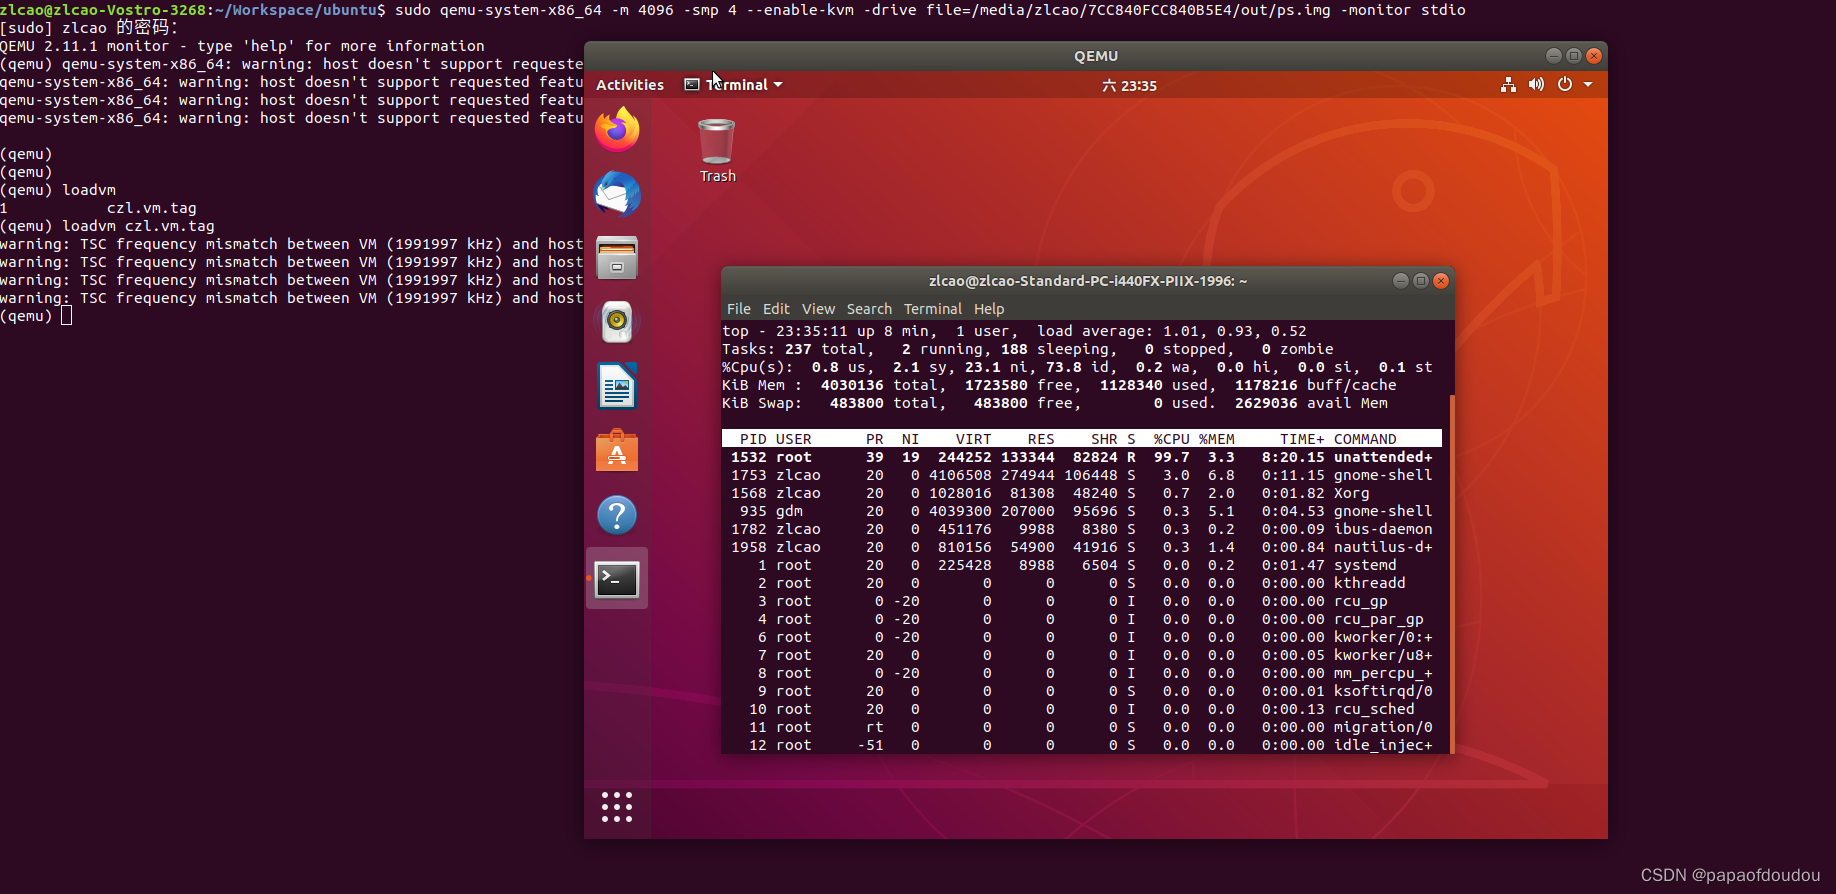Open the clock showing 23:35

point(1129,86)
